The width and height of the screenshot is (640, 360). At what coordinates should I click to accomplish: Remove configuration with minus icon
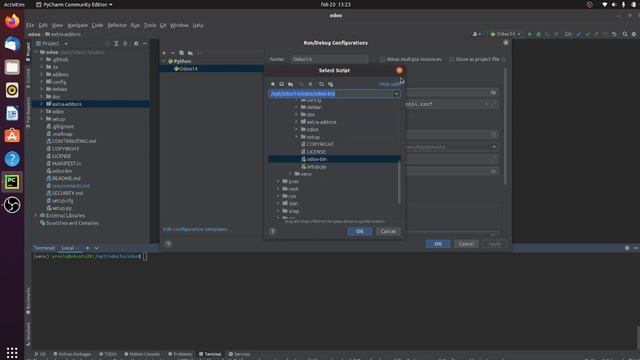[173, 53]
